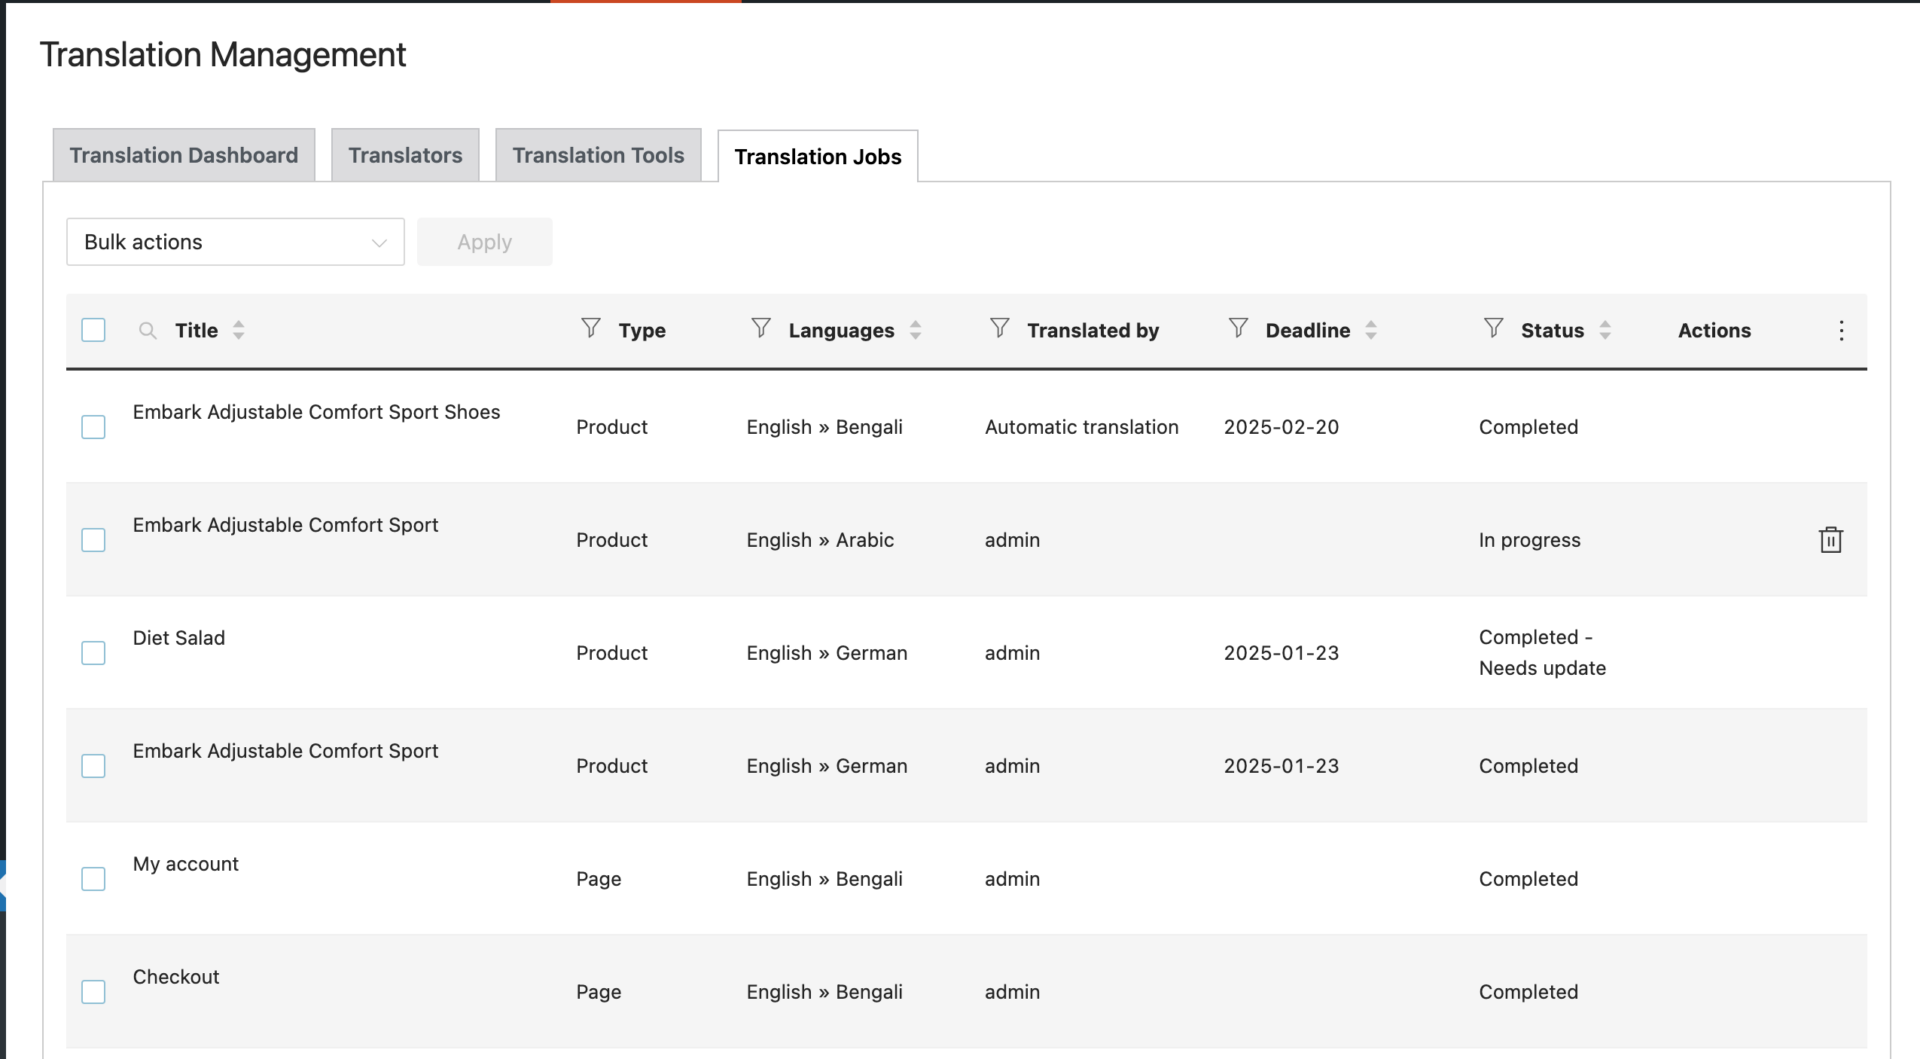Screen dimensions: 1920x1059
Task: Click the English » Arabic languages cell
Action: coord(820,540)
